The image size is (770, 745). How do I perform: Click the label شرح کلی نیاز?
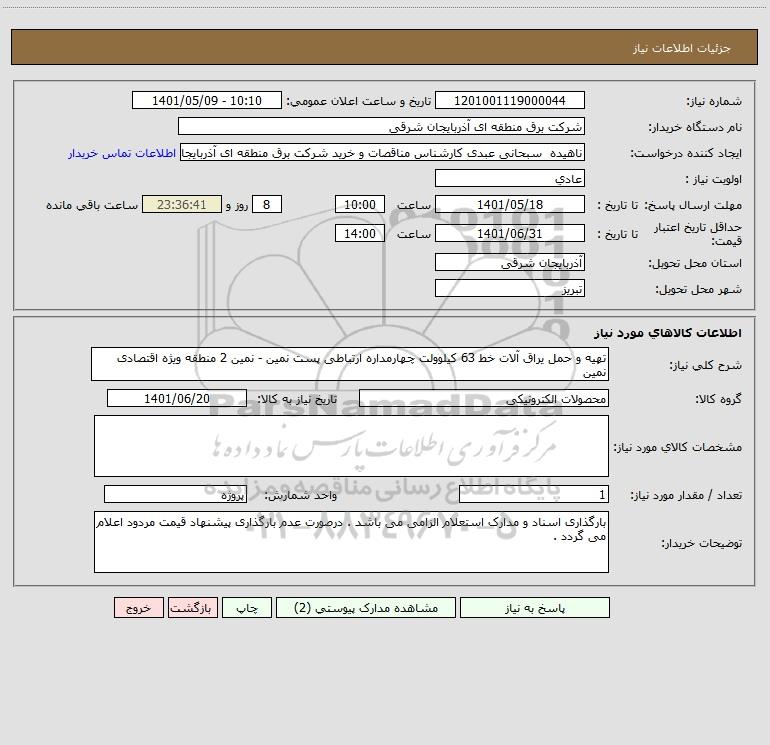point(706,365)
